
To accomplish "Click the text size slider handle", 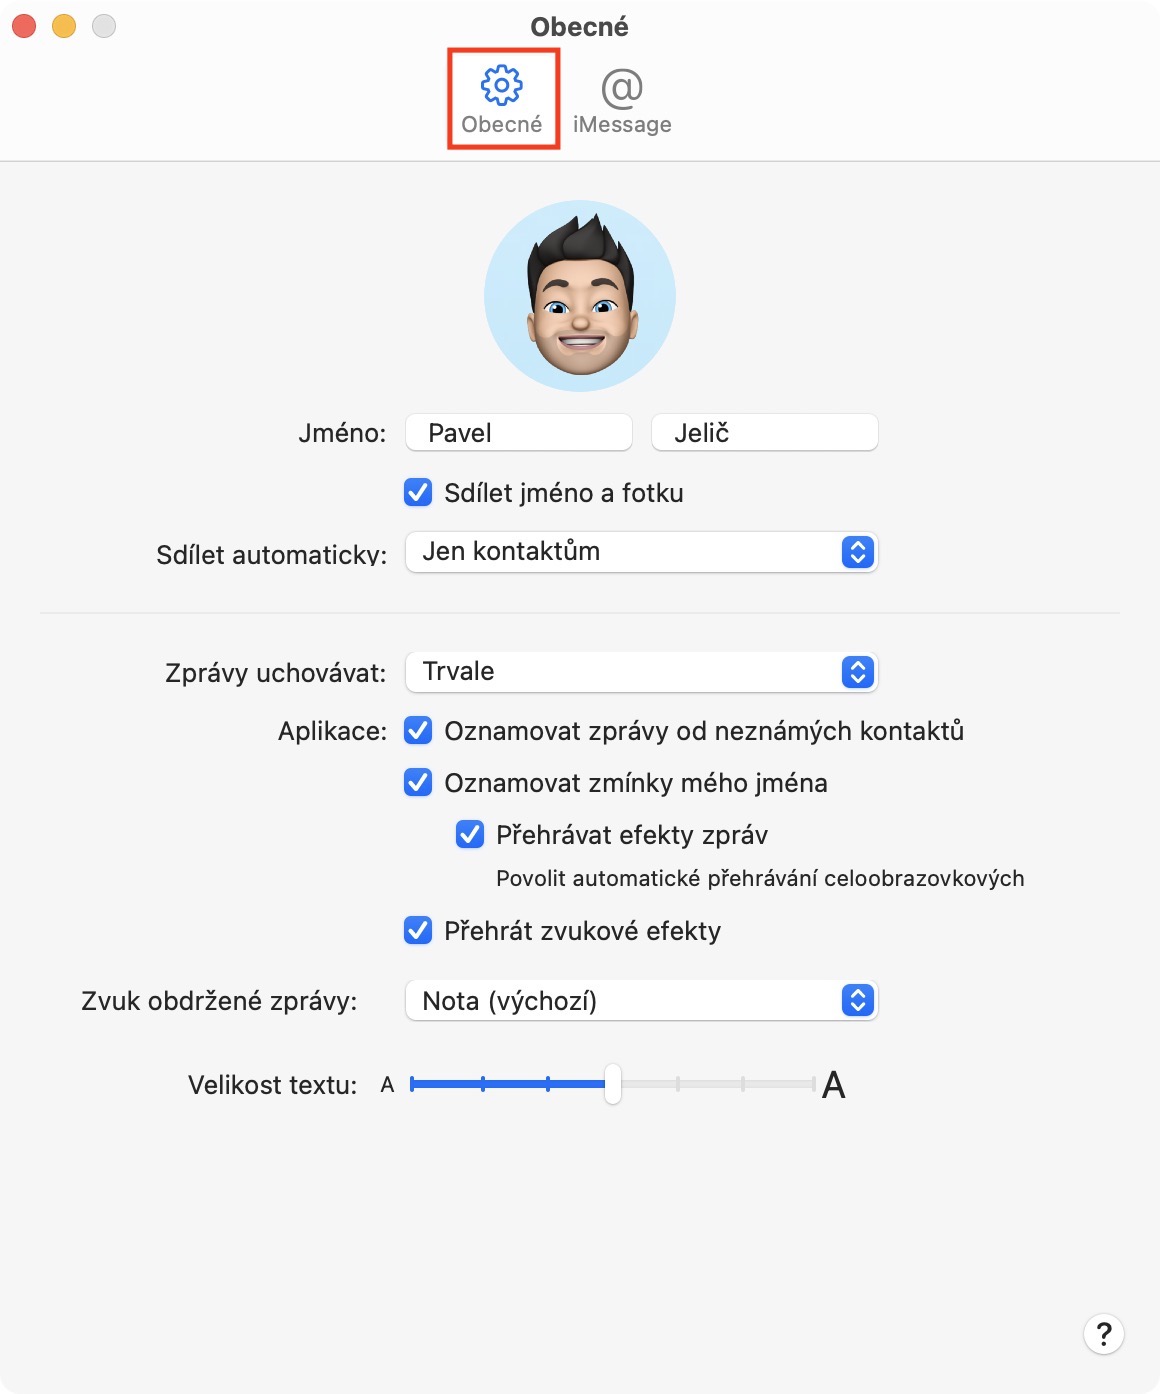I will [613, 1084].
